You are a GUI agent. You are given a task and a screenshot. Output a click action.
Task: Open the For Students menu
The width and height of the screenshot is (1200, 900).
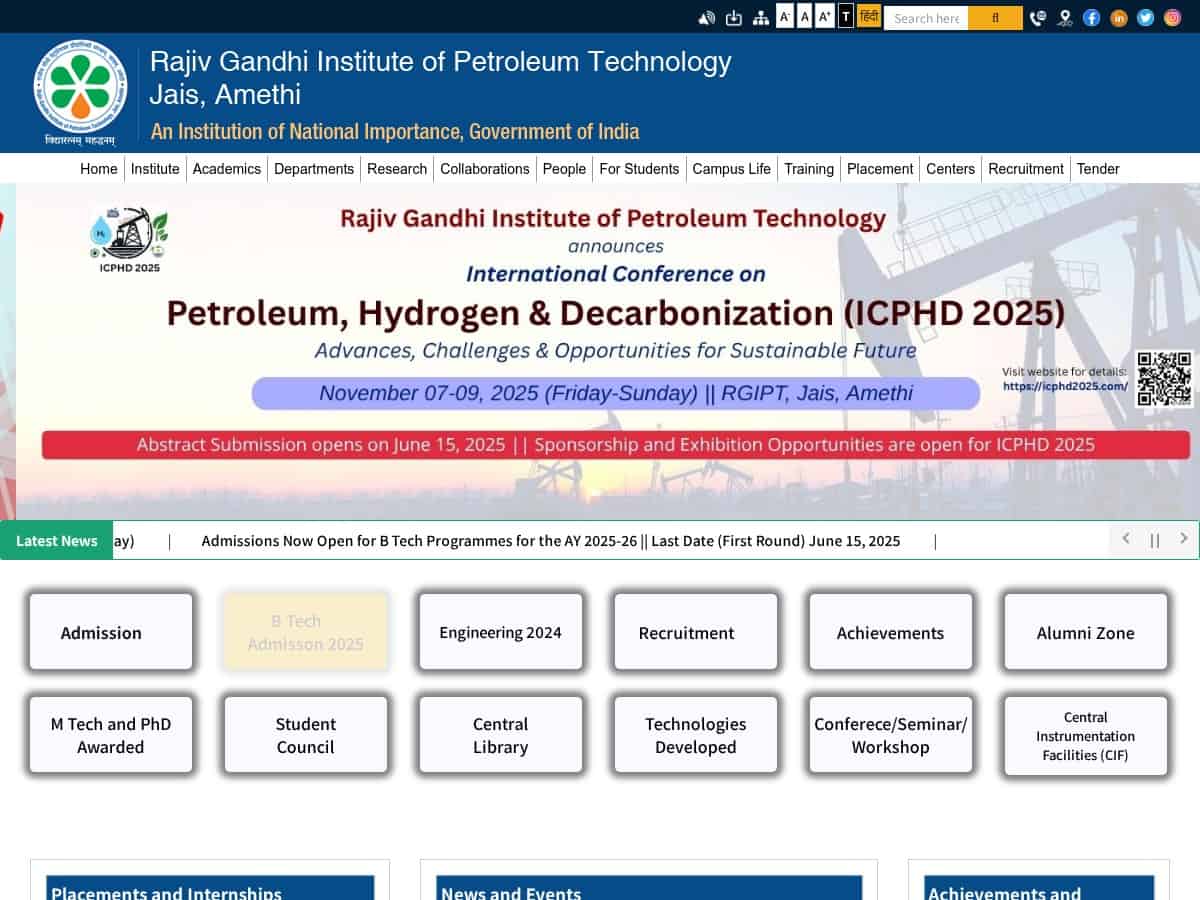point(639,169)
